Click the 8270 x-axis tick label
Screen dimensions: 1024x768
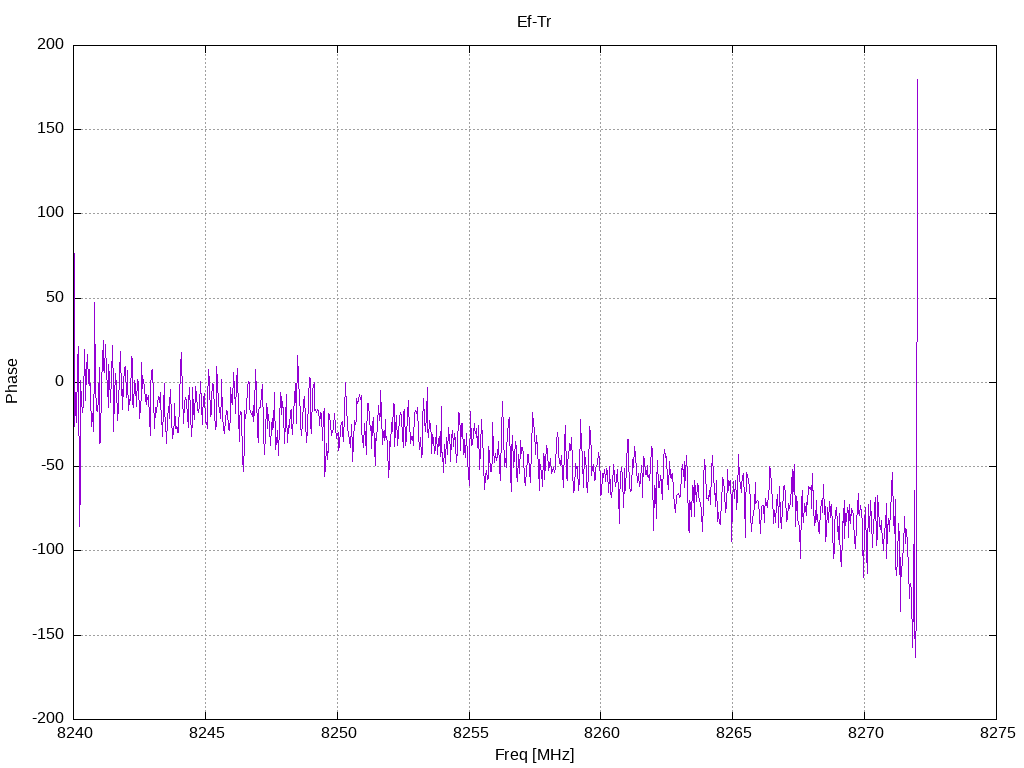(x=864, y=734)
